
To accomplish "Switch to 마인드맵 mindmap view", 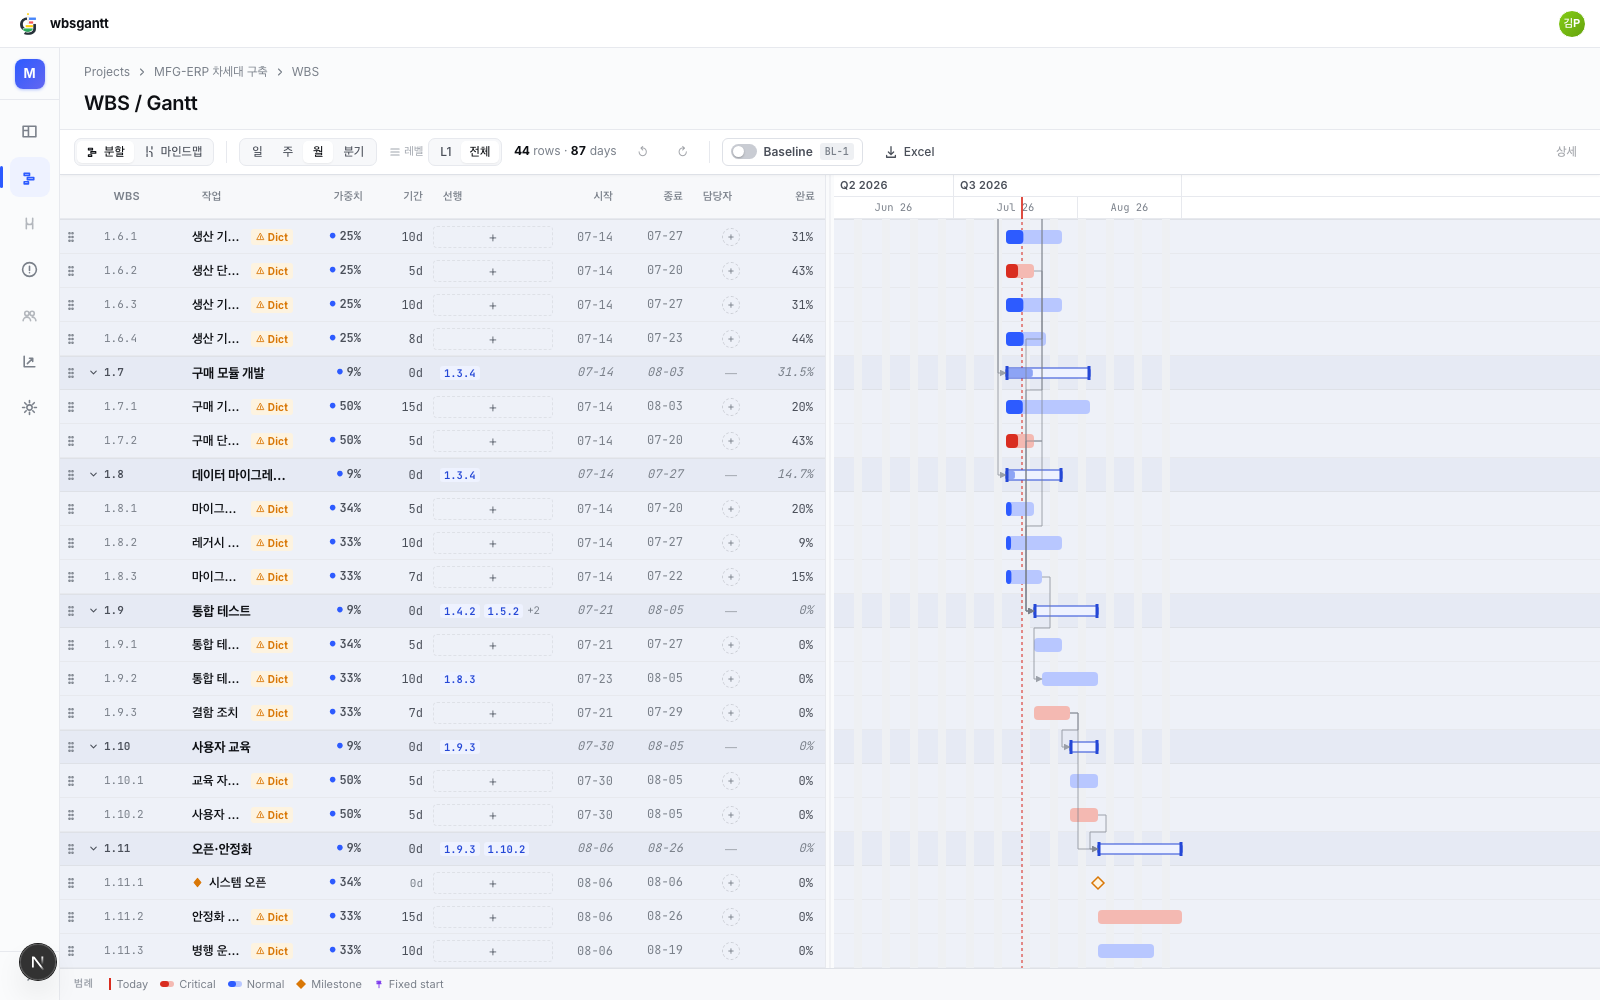I will [x=174, y=152].
